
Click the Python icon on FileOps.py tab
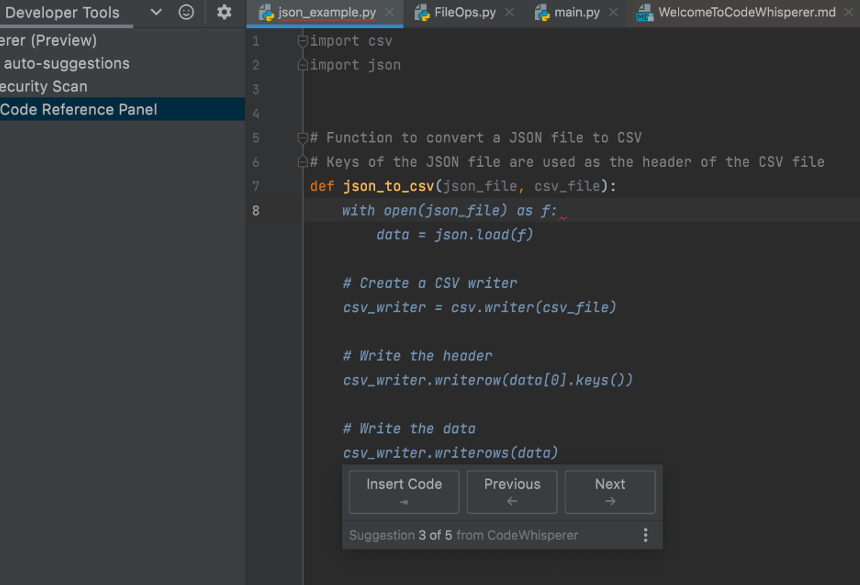(421, 13)
